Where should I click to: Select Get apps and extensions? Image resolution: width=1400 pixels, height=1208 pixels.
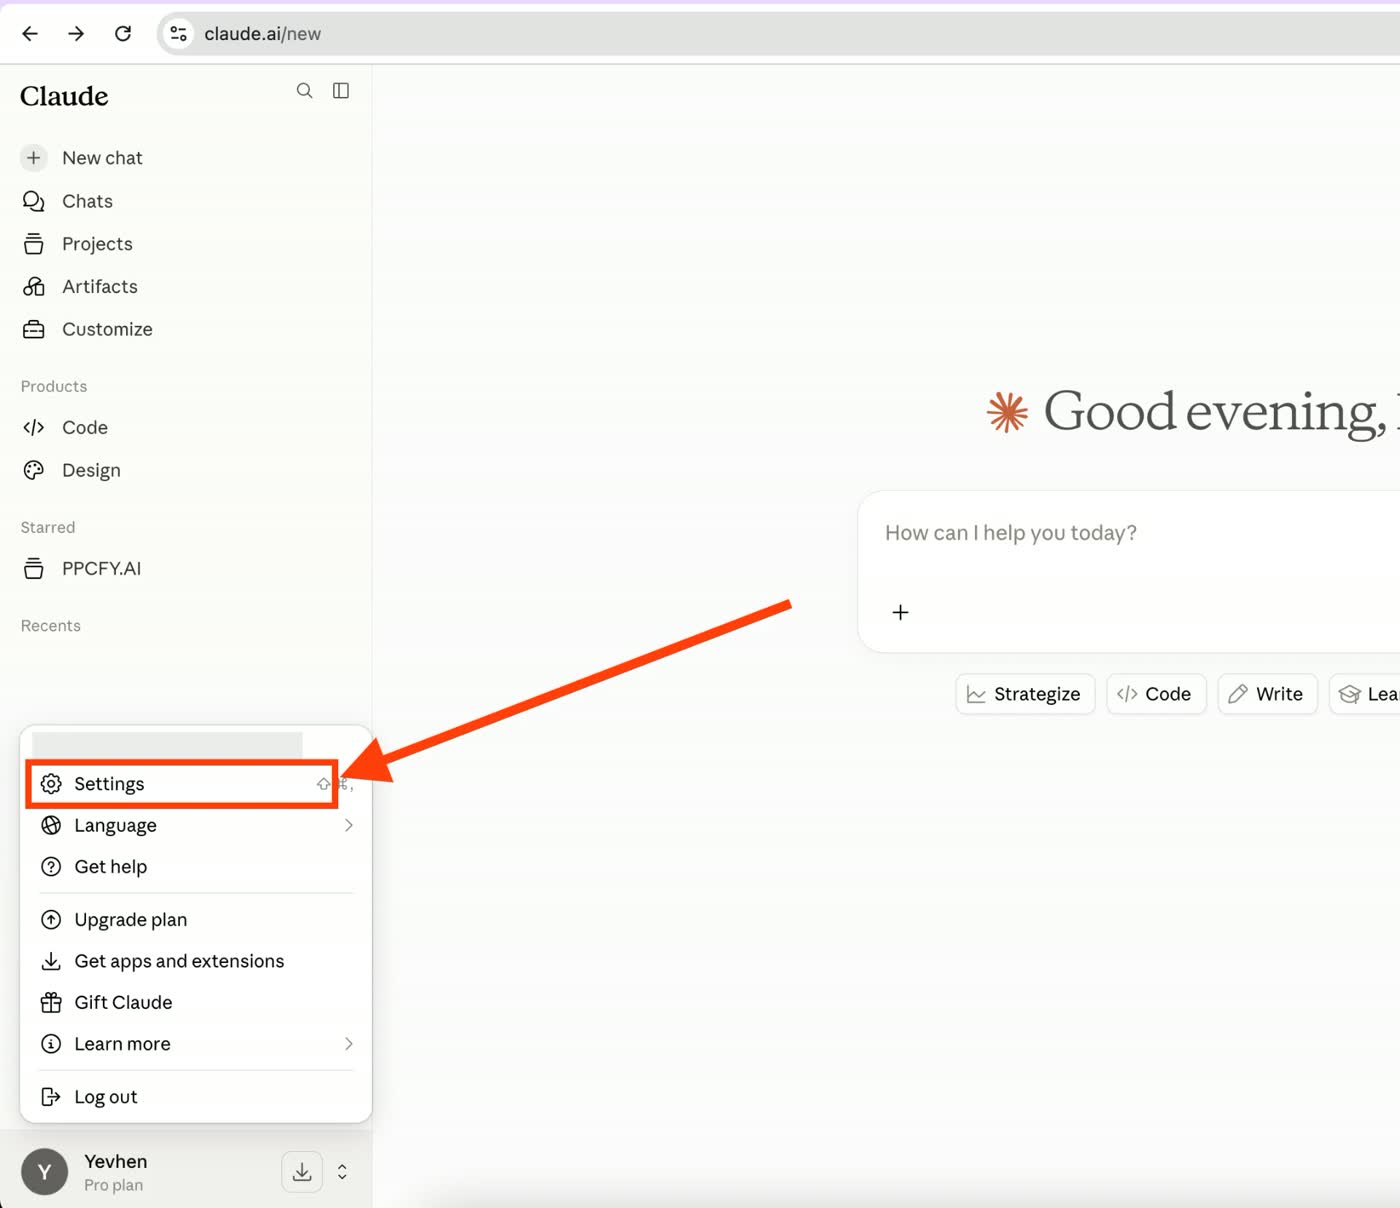tap(196, 961)
